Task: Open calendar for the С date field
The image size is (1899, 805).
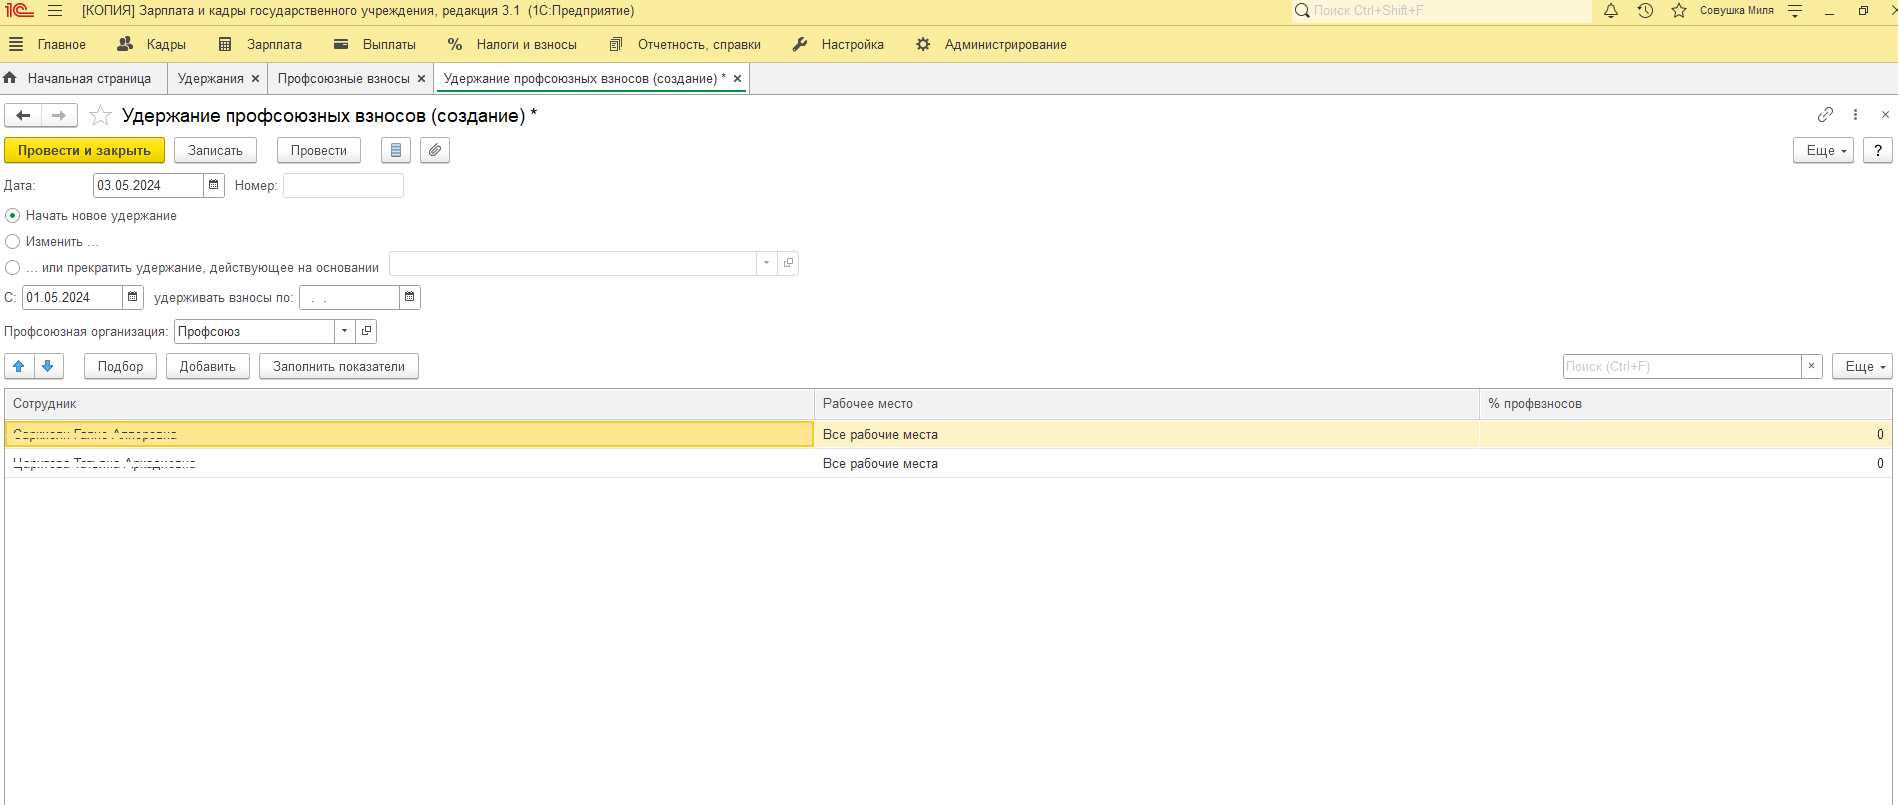Action: [133, 297]
